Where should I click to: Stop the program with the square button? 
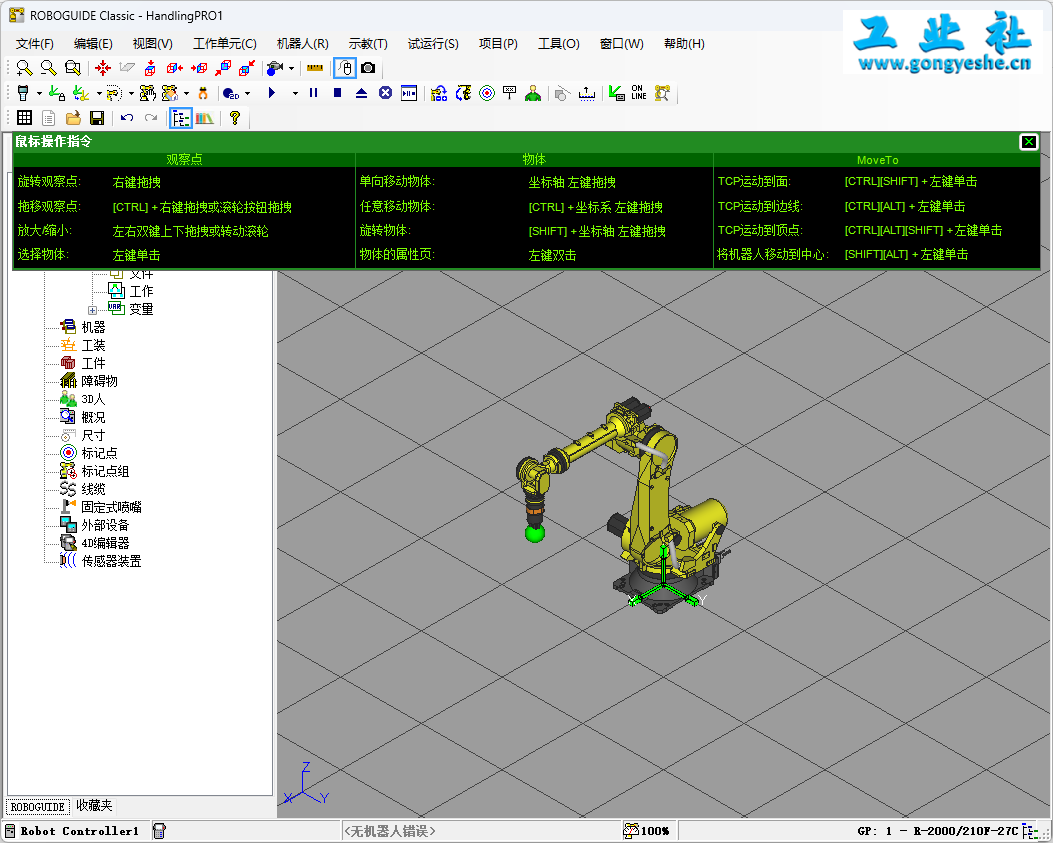point(338,93)
